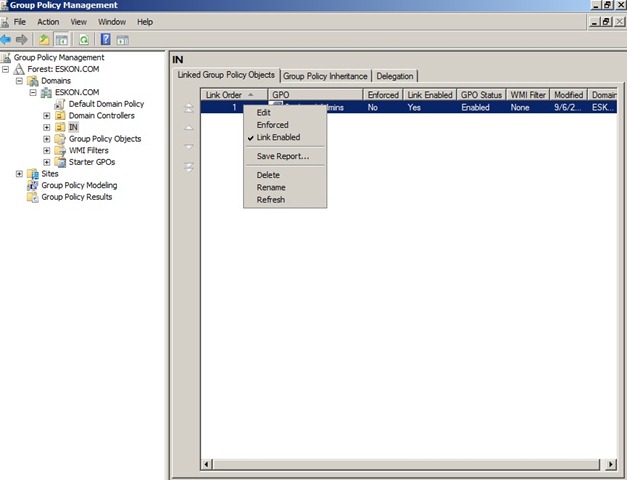
Task: Collapse the Forest: ESKON.COM node
Action: pos(6,69)
